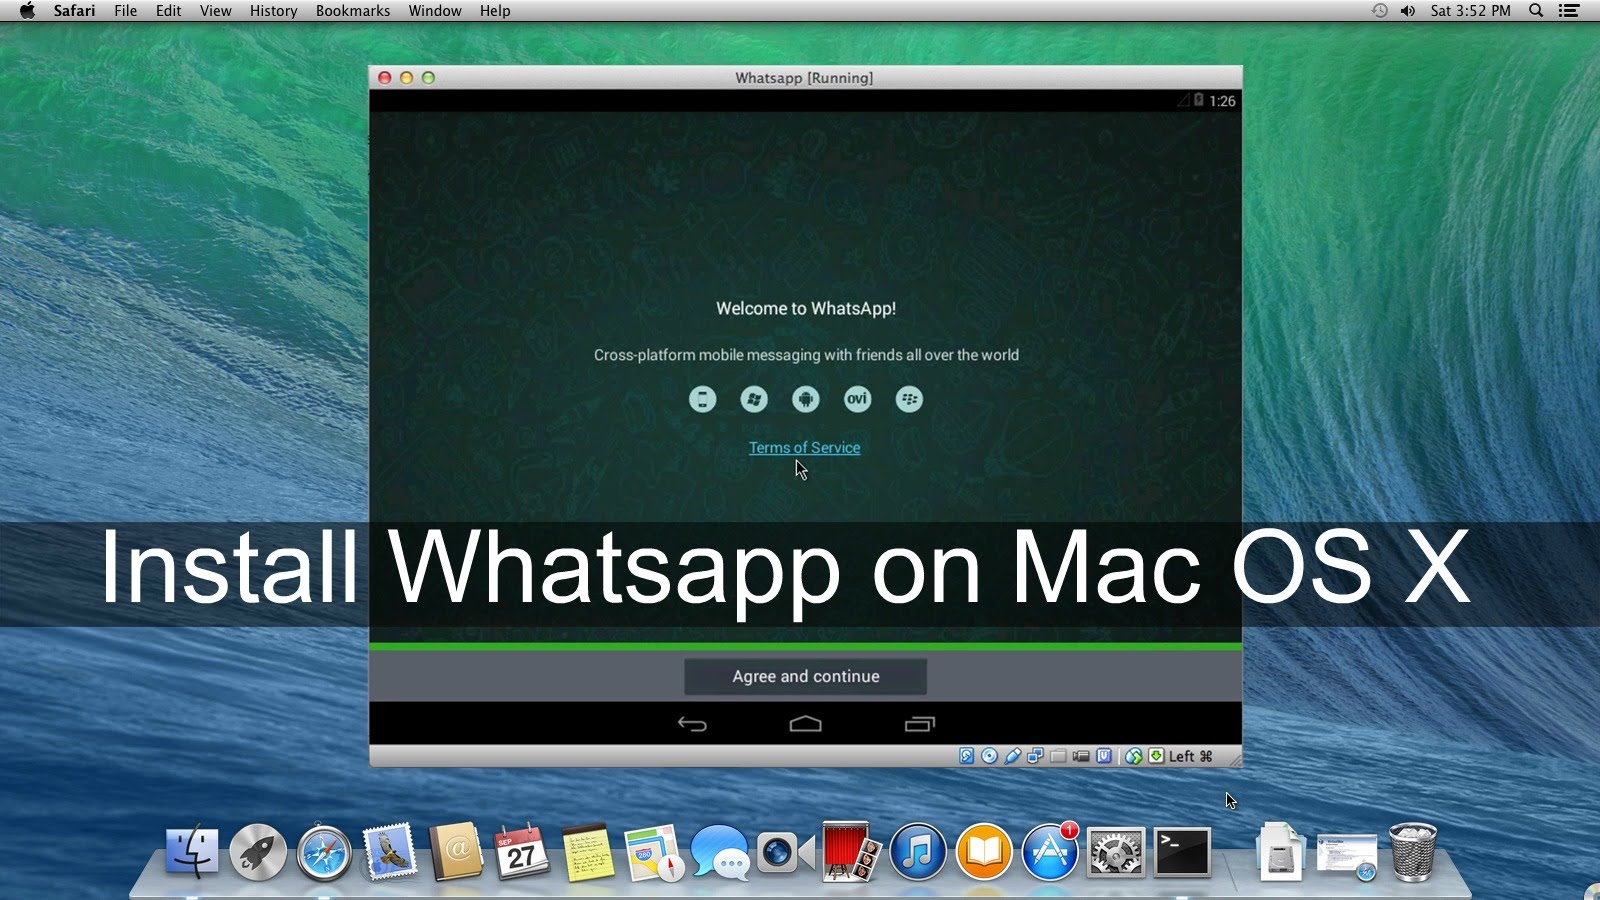Click the Ovi platform icon
Screen dimensions: 1600x900
pyautogui.click(x=857, y=399)
